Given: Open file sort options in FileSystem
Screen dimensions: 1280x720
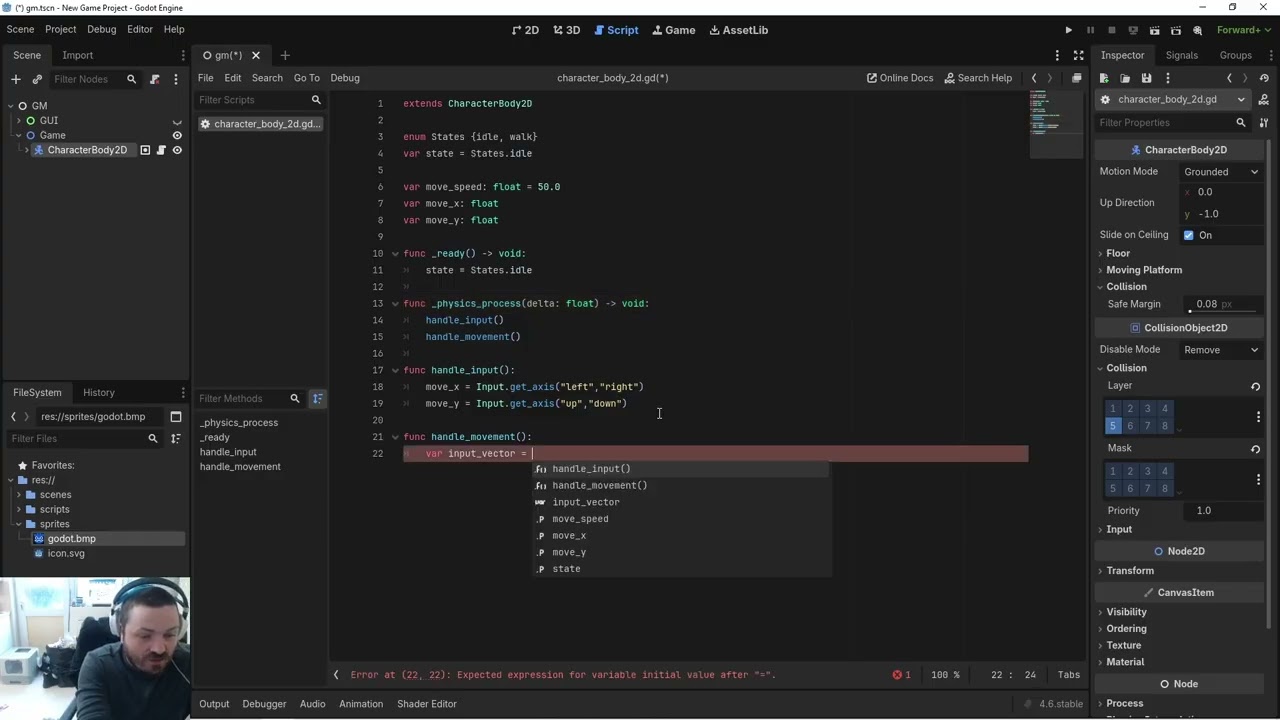Looking at the screenshot, I should (176, 439).
